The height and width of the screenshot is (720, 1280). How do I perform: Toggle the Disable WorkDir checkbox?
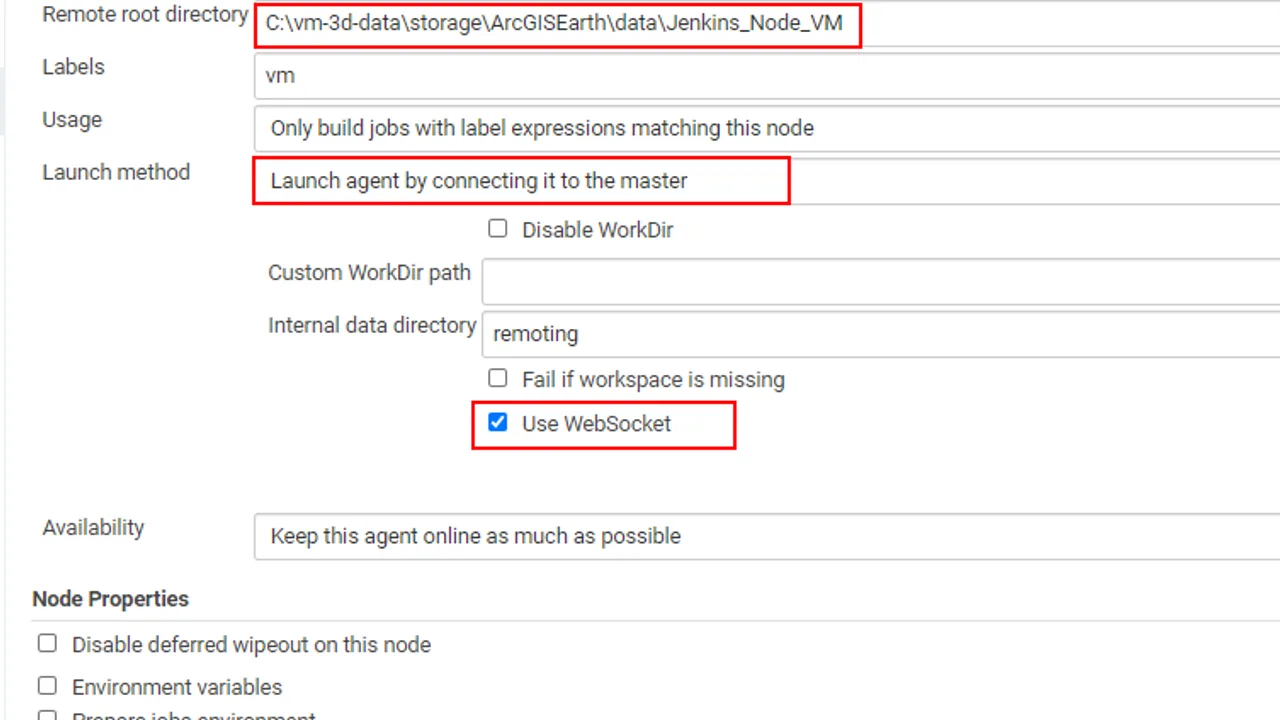coord(497,228)
